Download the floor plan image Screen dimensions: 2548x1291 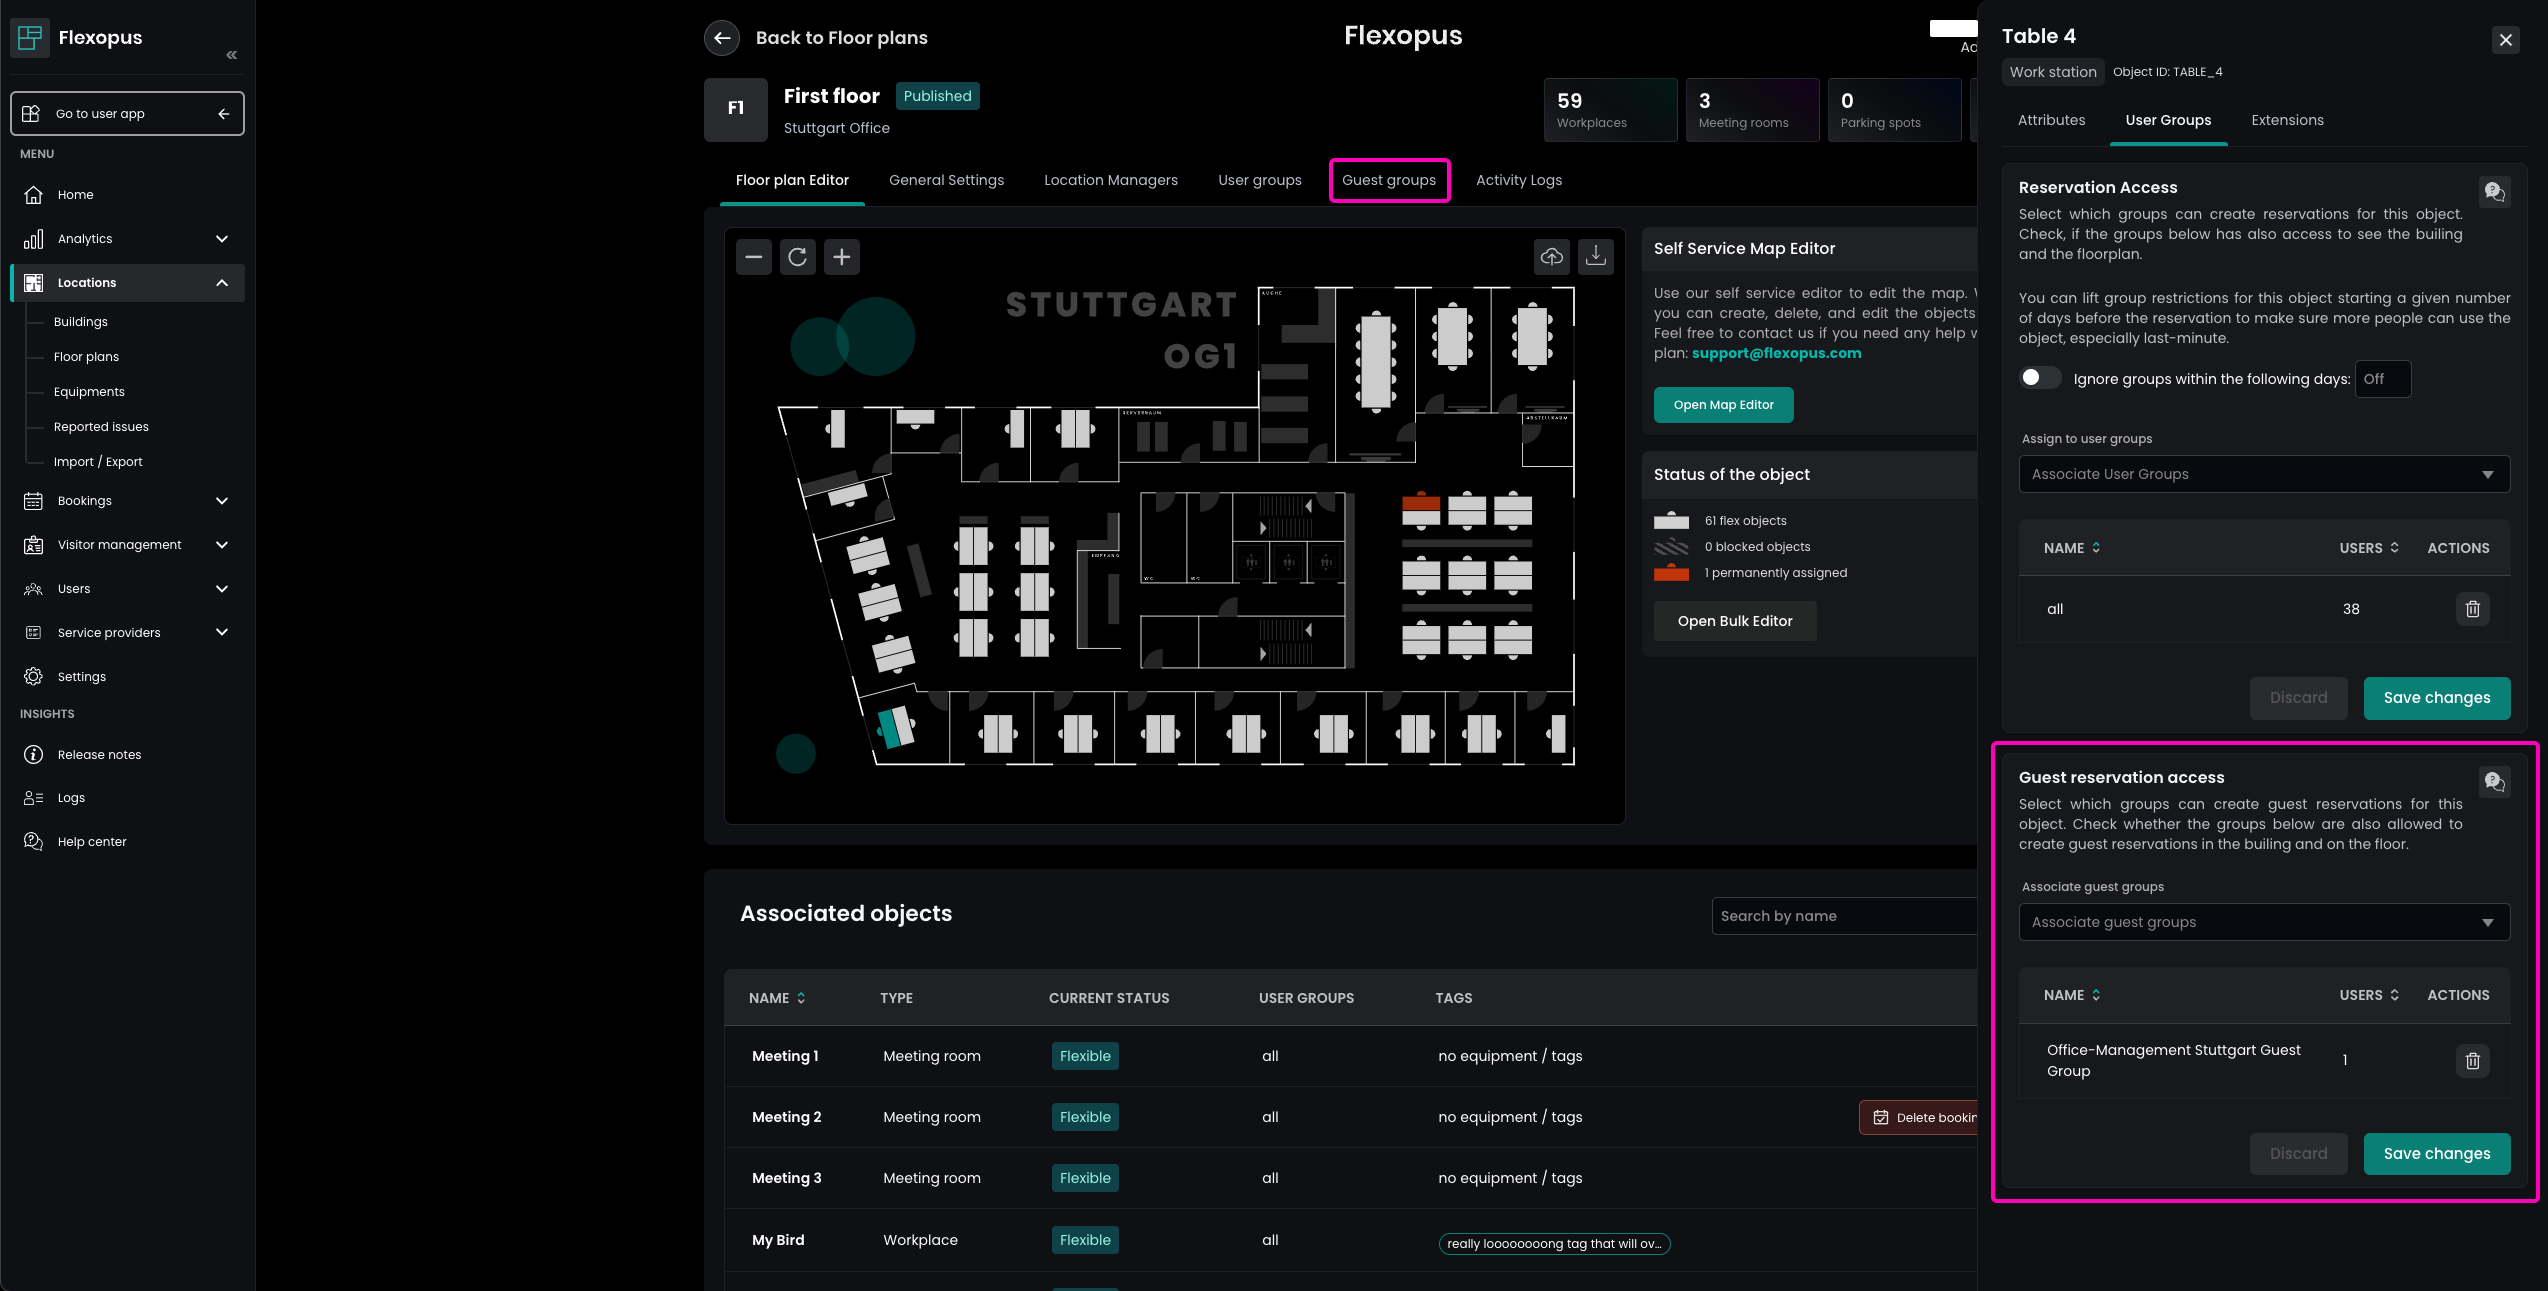(x=1595, y=257)
